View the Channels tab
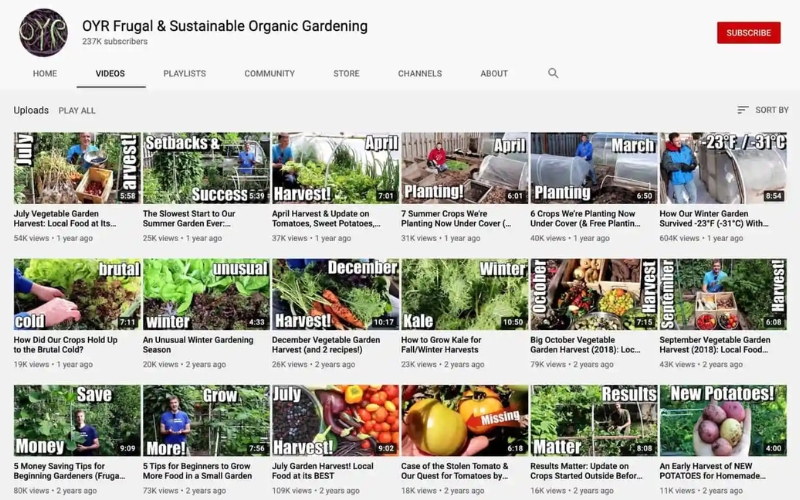Viewport: 800px width, 500px height. point(420,73)
